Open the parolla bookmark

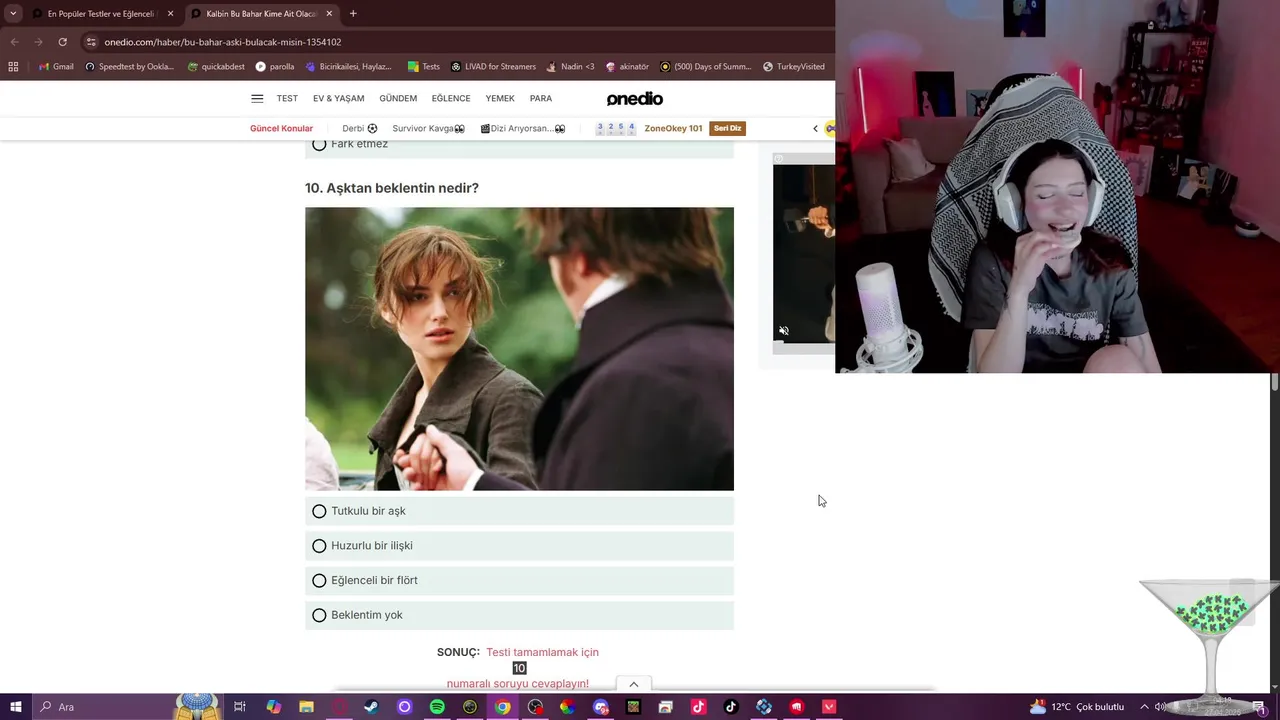275,66
